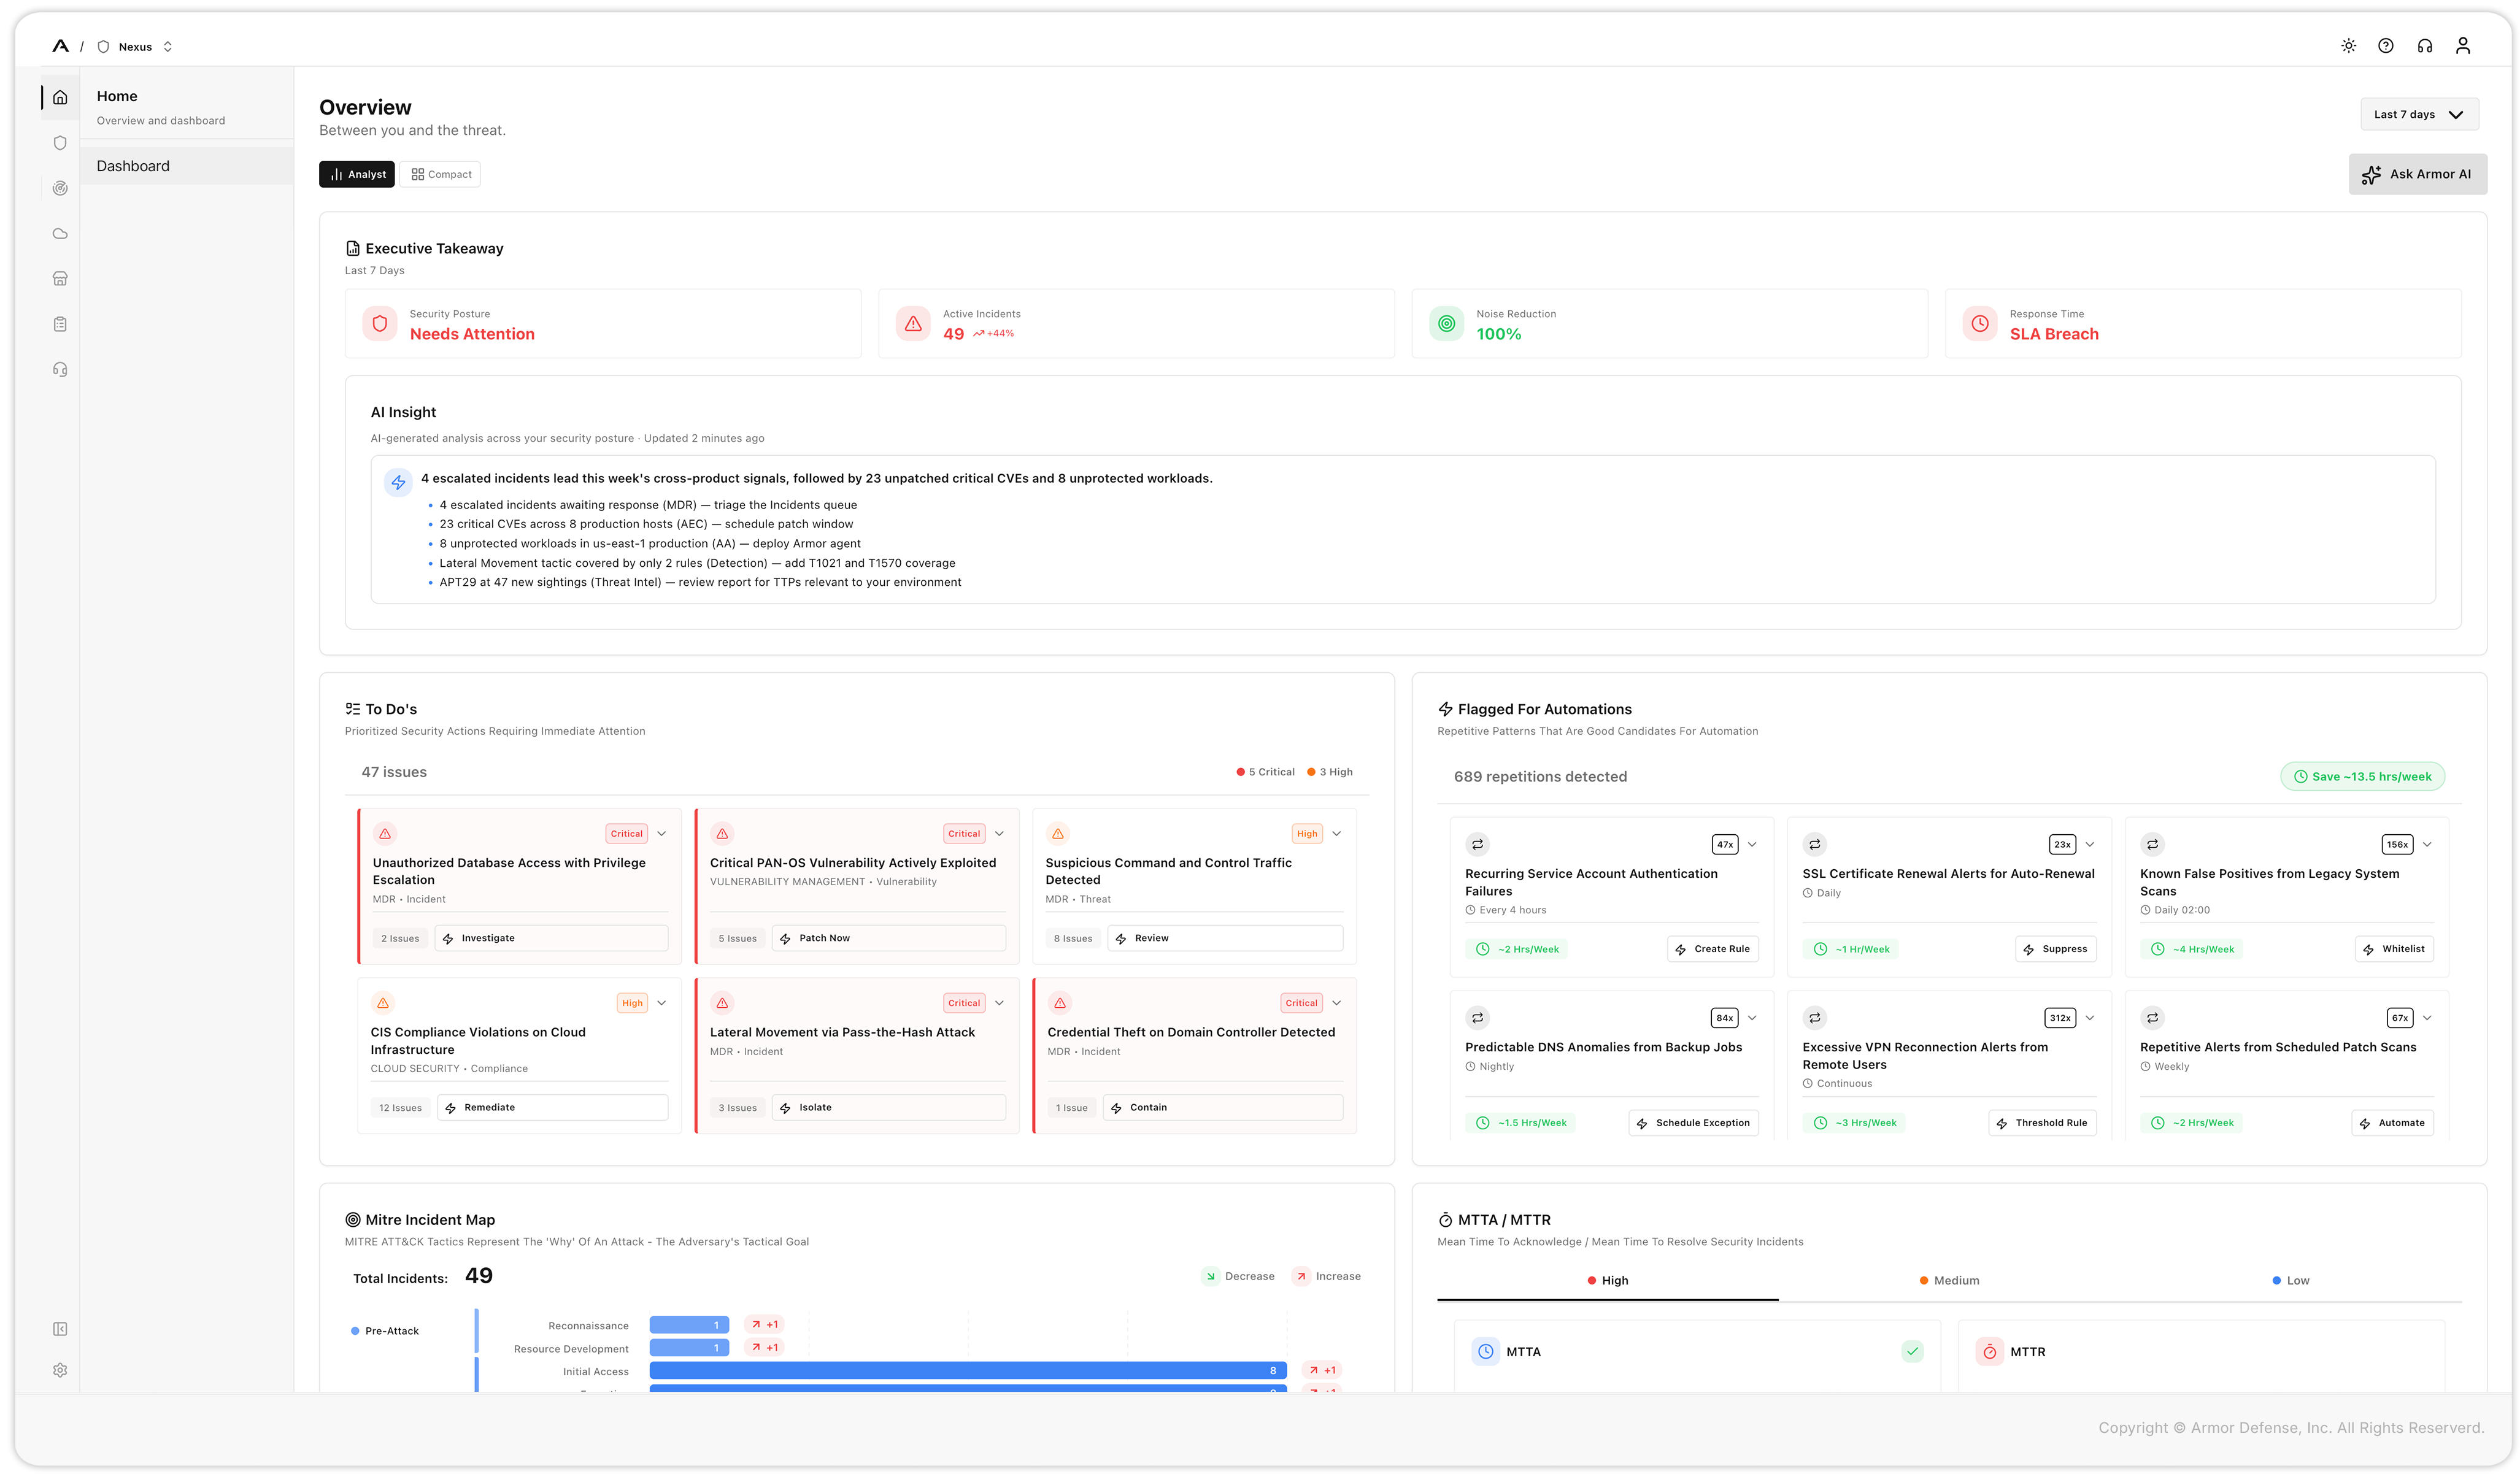Select the Medium severity tab
Image resolution: width=2520 pixels, height=1474 pixels.
coord(1949,1280)
